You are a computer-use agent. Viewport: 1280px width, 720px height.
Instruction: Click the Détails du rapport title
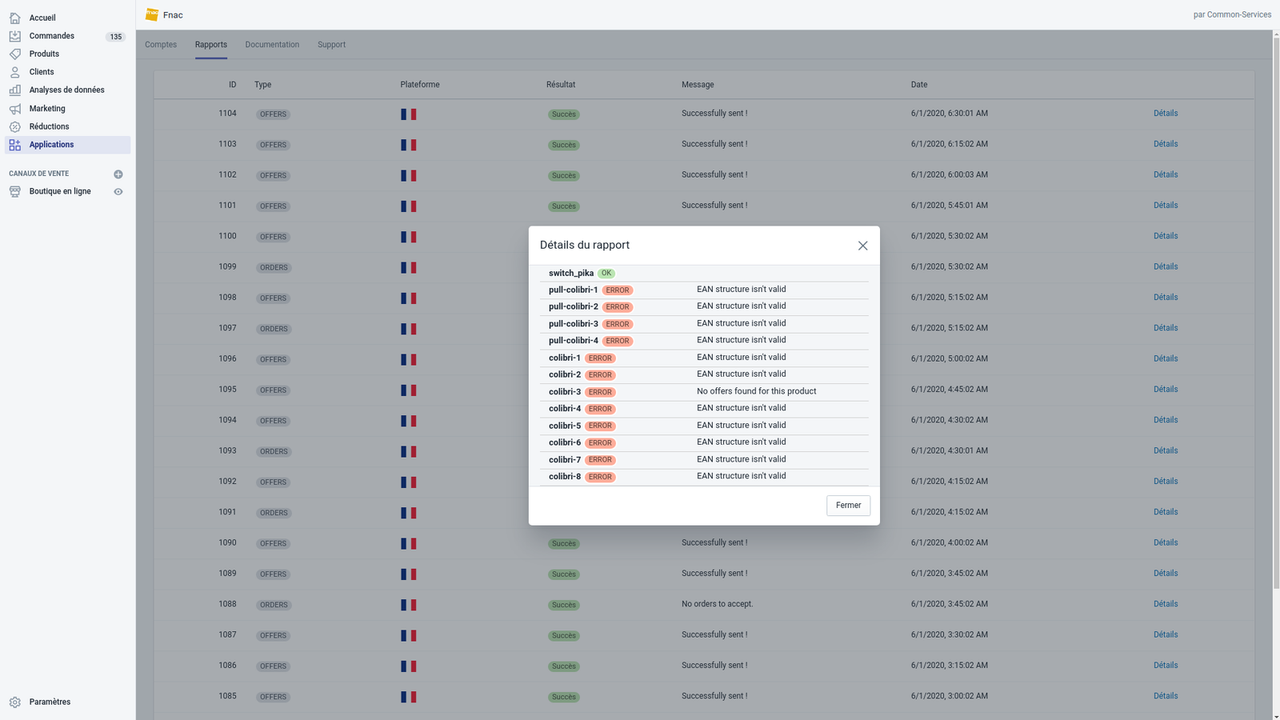click(x=585, y=245)
